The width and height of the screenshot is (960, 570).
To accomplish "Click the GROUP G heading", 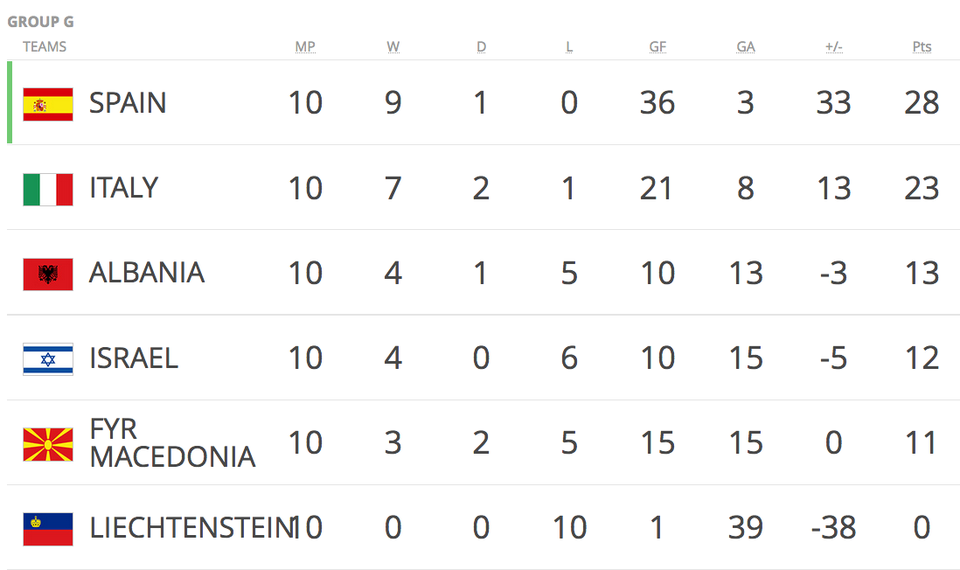I will pos(40,22).
